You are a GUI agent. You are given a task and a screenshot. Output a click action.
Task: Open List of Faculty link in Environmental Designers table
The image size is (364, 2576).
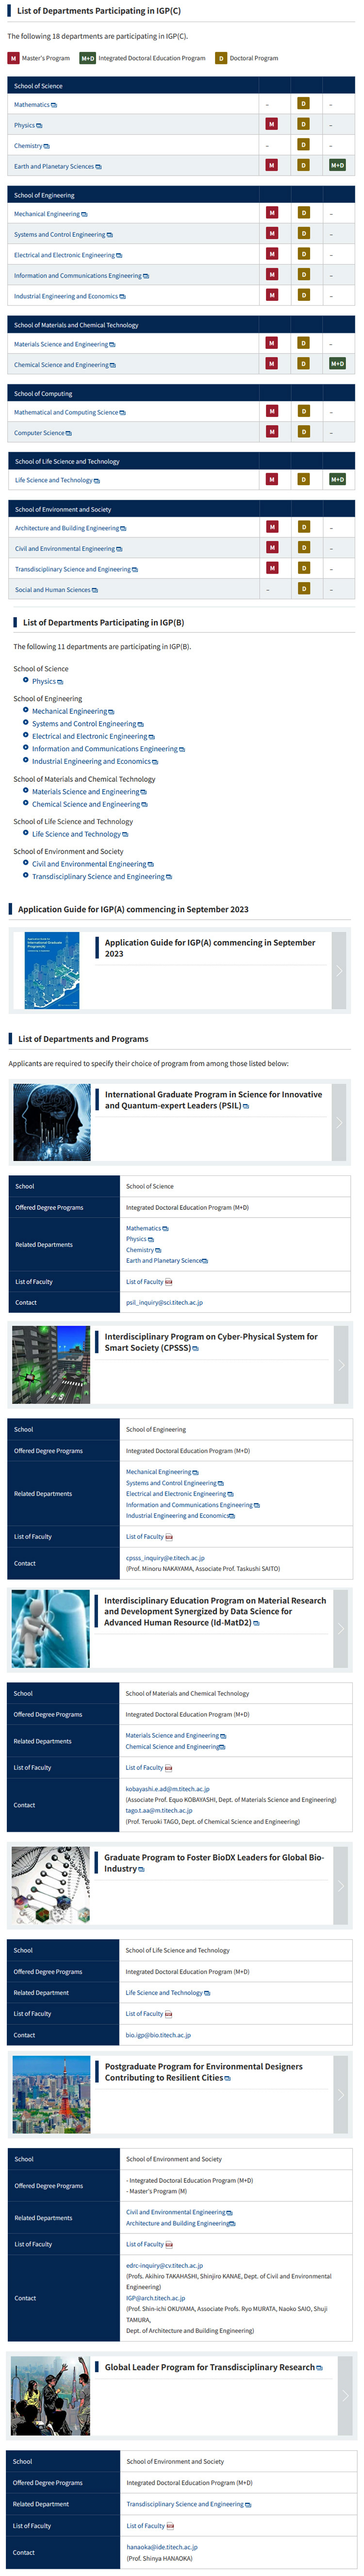(144, 2244)
